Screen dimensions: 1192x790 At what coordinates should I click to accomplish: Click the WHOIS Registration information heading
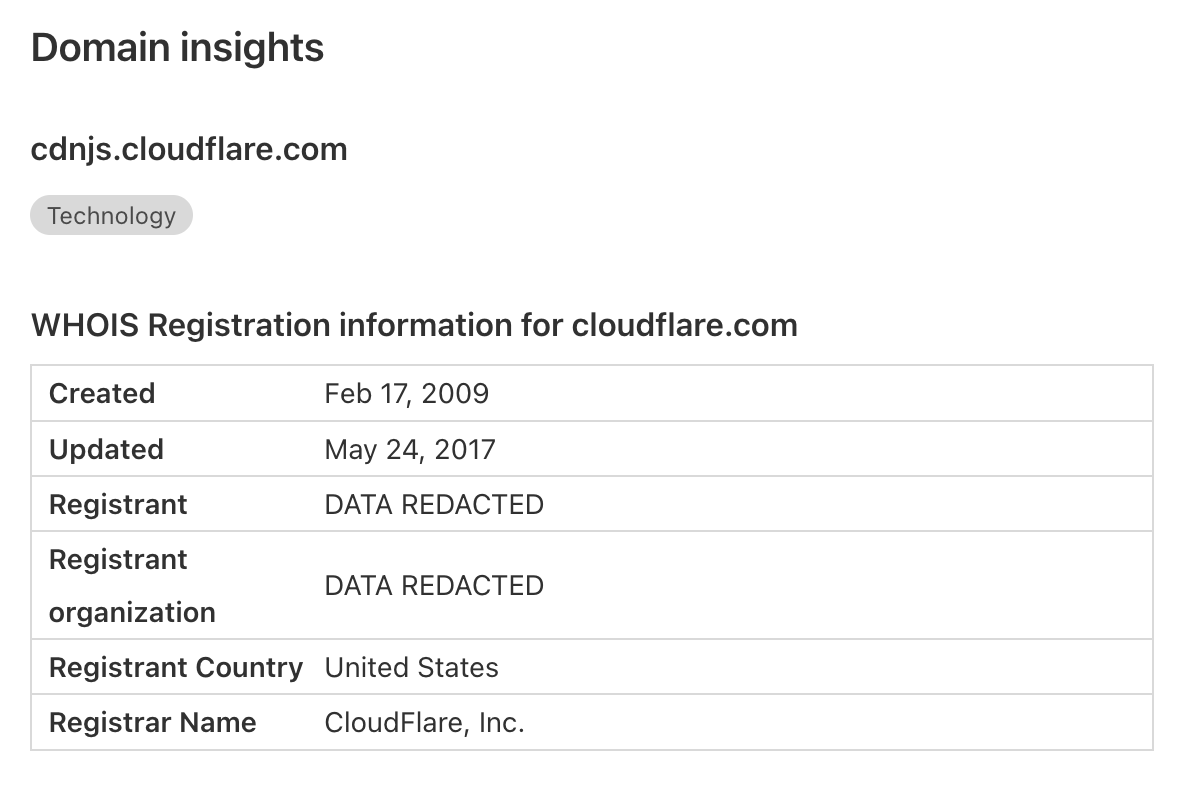point(414,325)
